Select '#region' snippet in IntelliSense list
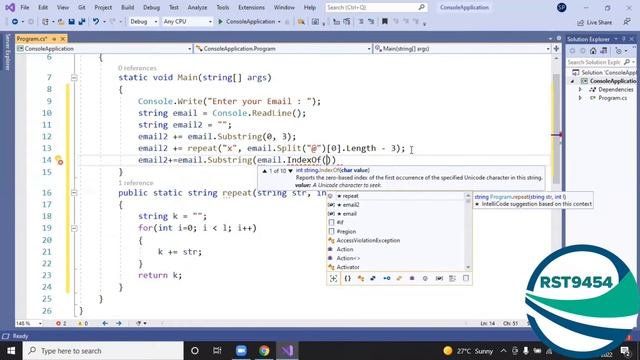Viewport: 640px width, 360px height. click(x=397, y=231)
